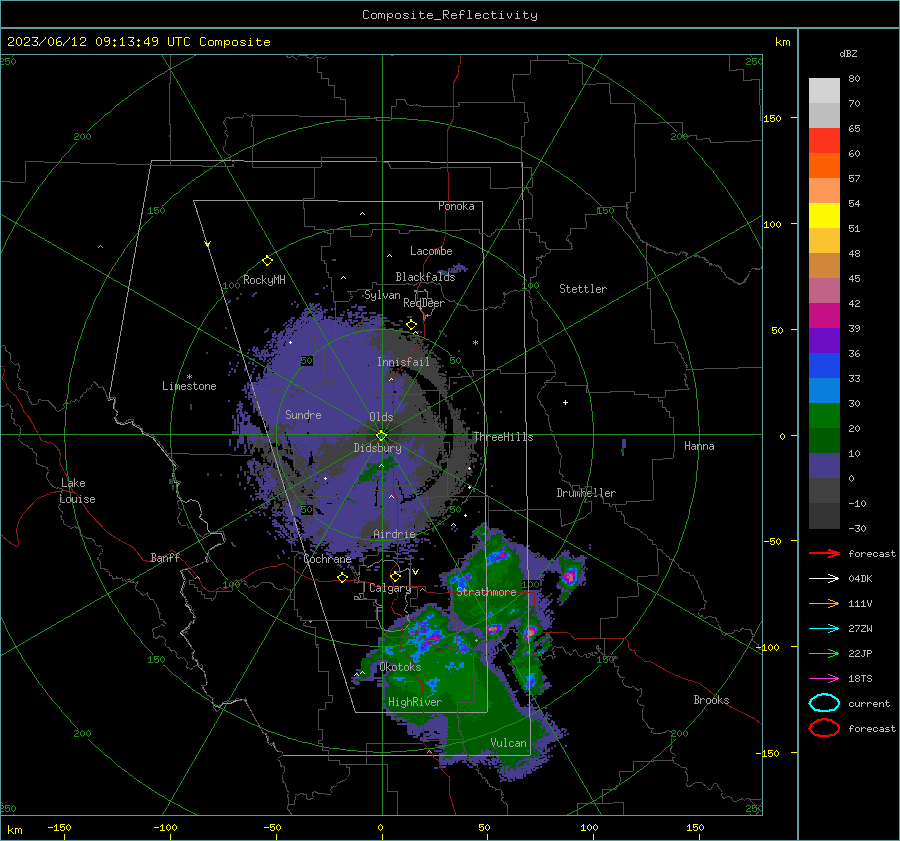Click the 'RedDeer' city label
Viewport: 900px width, 841px height.
coord(424,303)
